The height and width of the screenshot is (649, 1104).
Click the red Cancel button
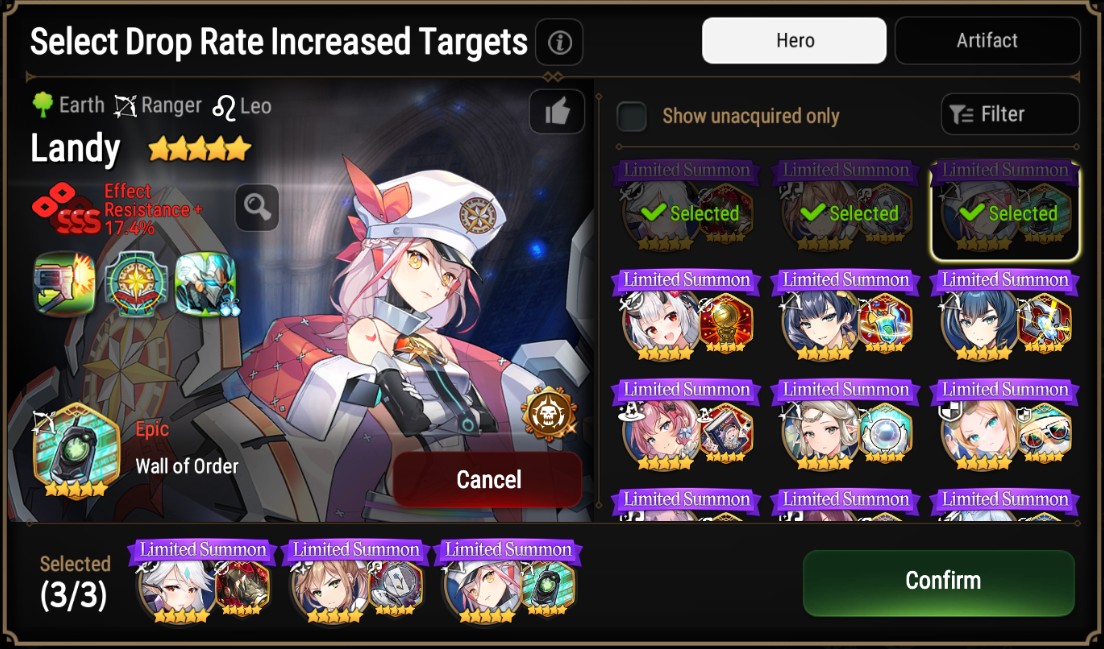pyautogui.click(x=488, y=480)
